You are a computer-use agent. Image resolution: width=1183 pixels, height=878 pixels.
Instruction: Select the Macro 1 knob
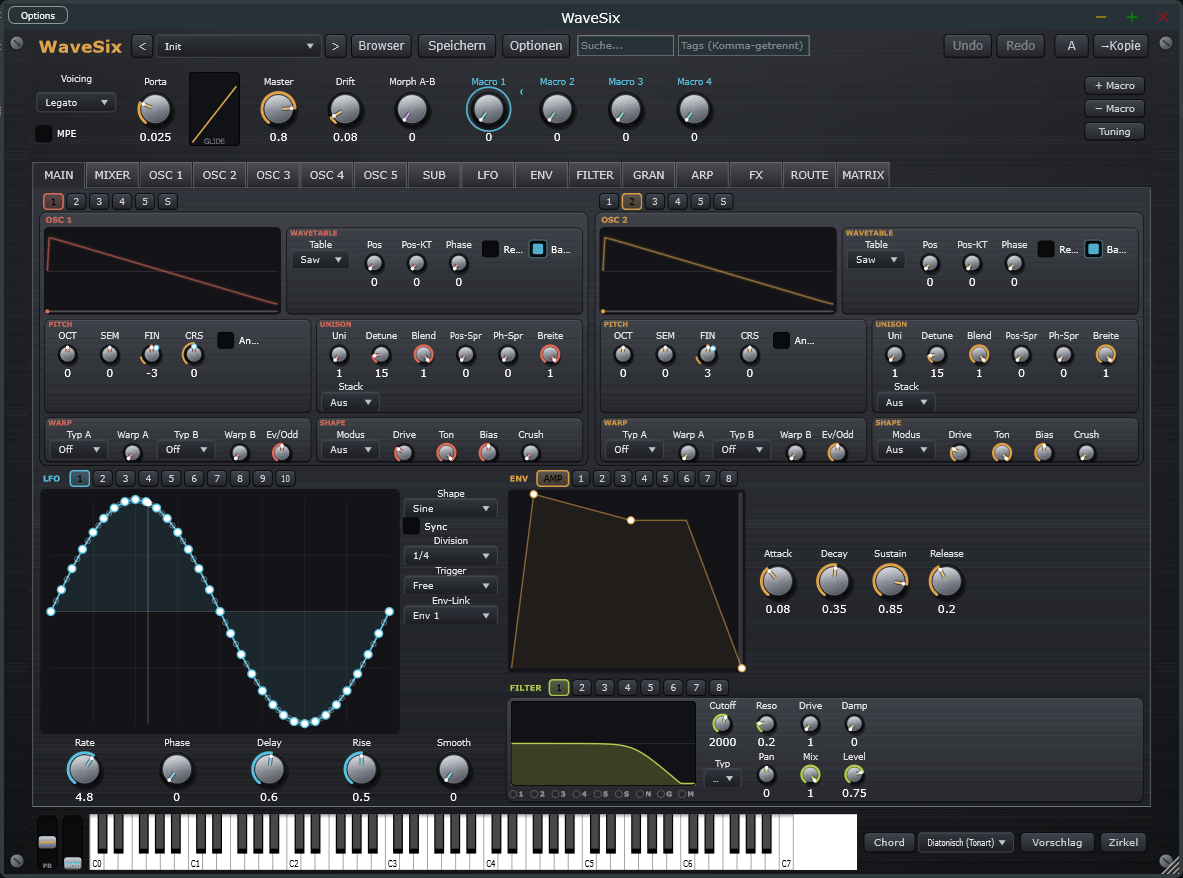tap(488, 110)
